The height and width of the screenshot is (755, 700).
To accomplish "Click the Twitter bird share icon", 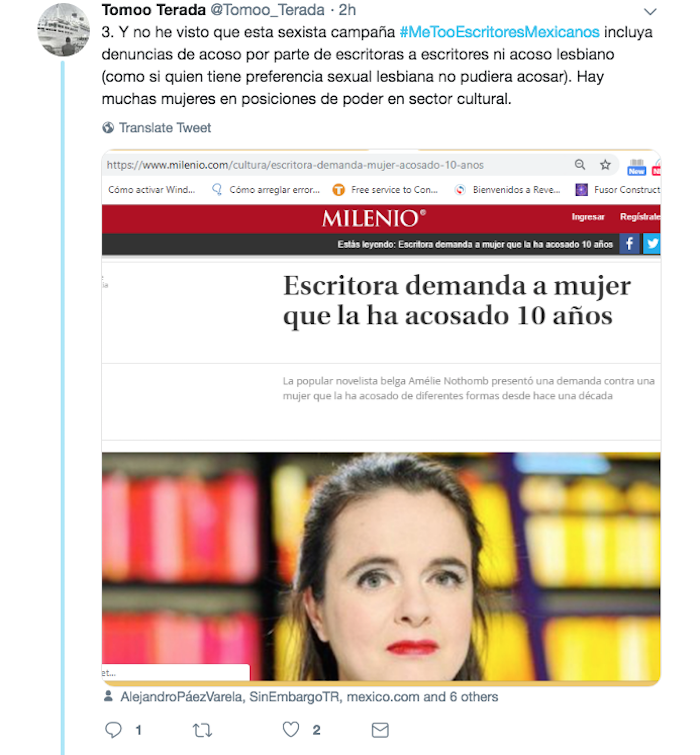I will click(652, 244).
